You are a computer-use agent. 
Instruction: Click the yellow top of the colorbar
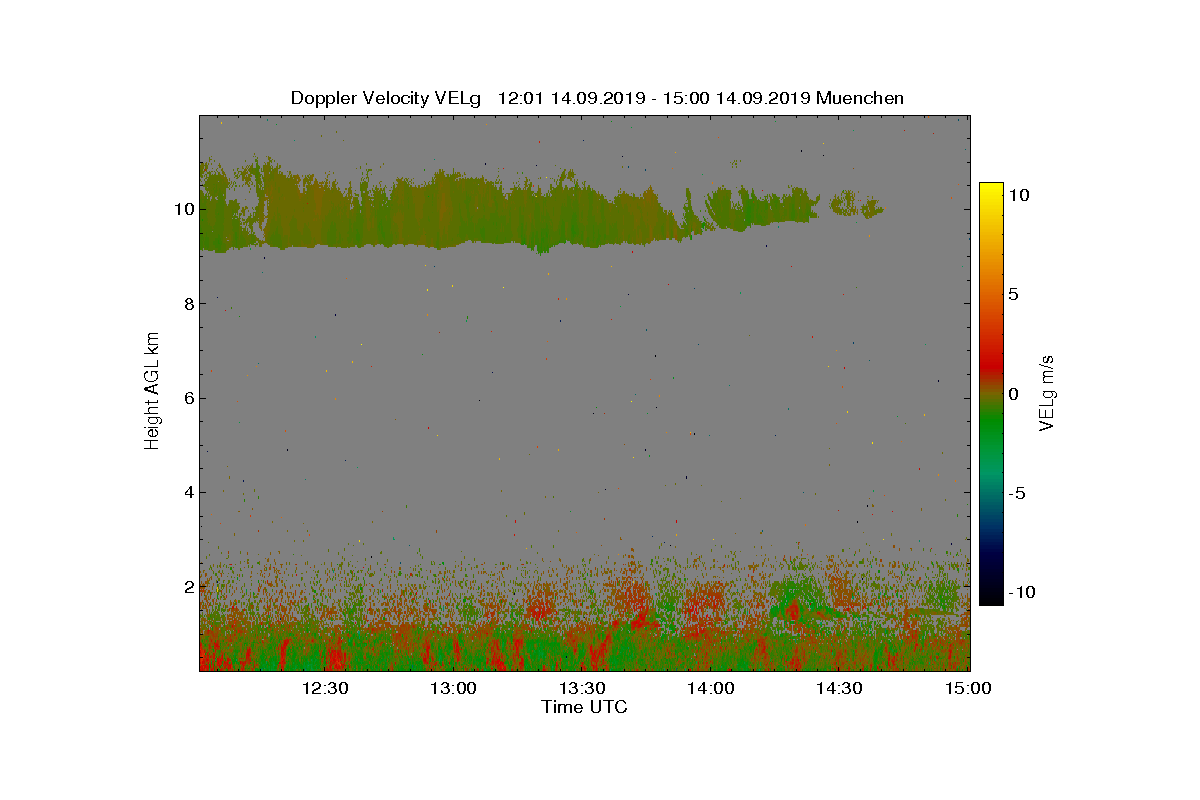[x=991, y=190]
